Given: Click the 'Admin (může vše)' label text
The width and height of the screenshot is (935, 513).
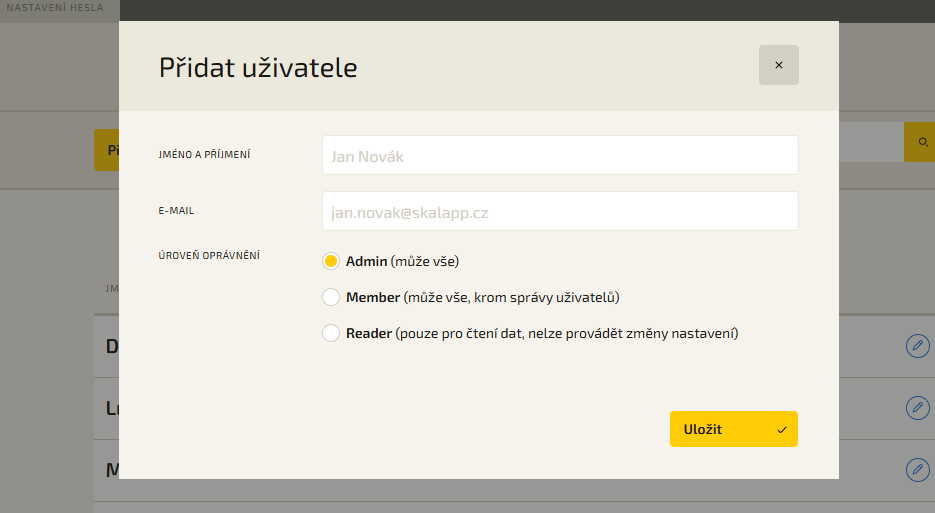Looking at the screenshot, I should (402, 261).
